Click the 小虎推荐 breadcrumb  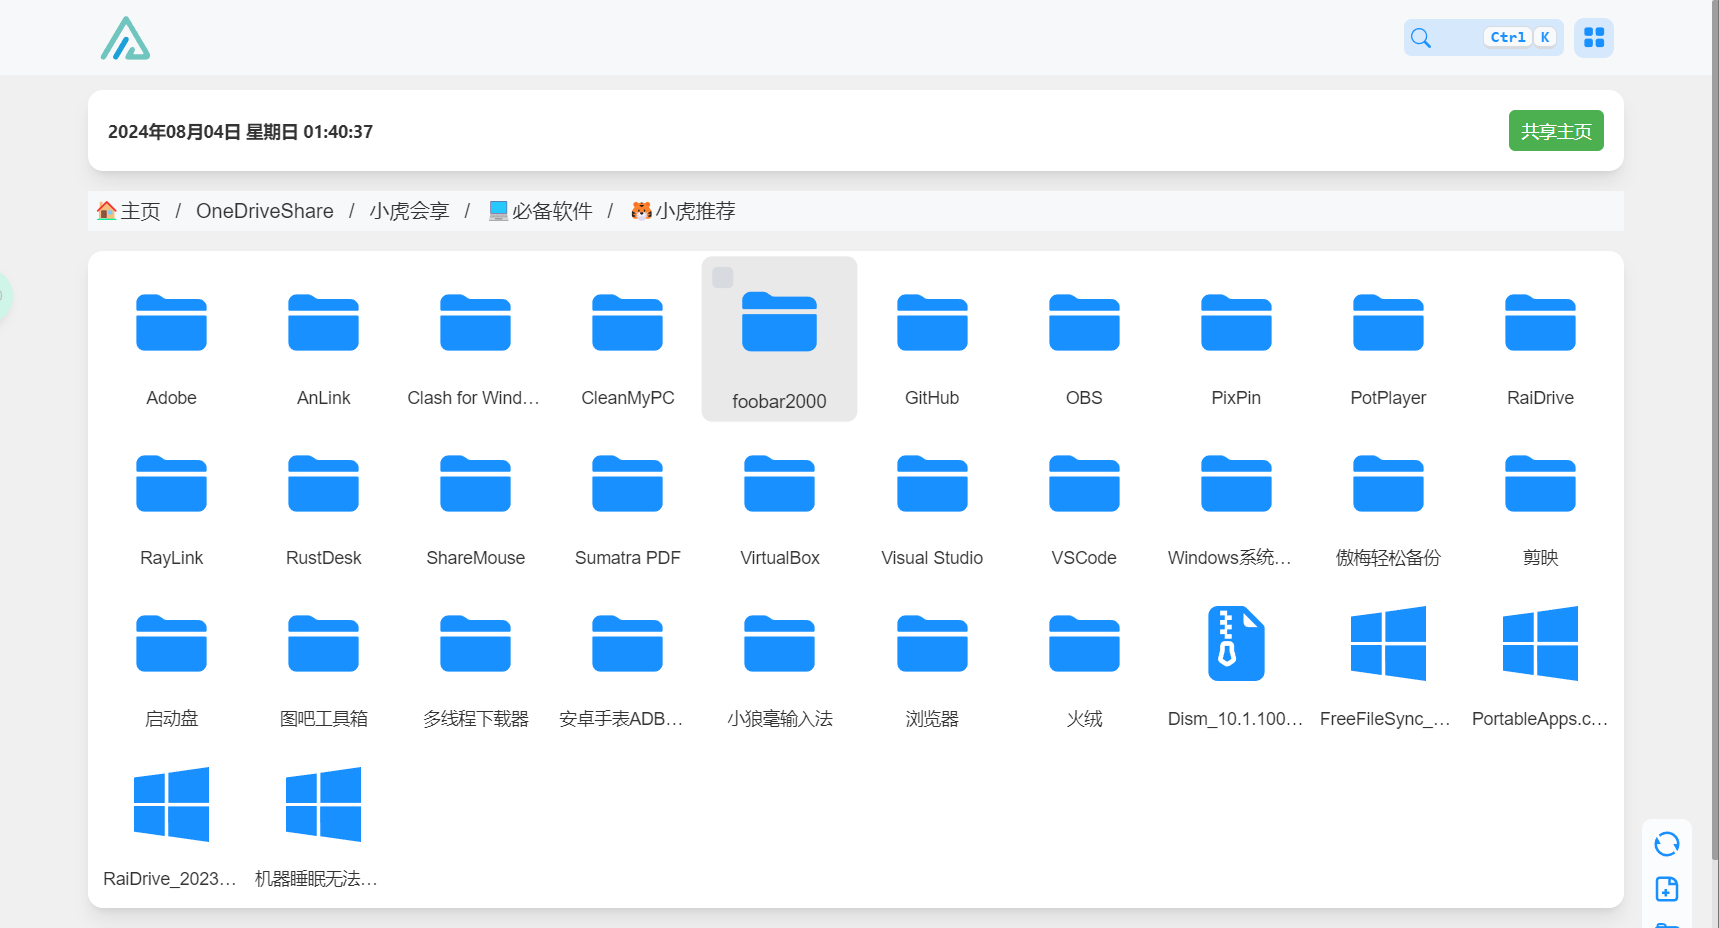coord(683,211)
